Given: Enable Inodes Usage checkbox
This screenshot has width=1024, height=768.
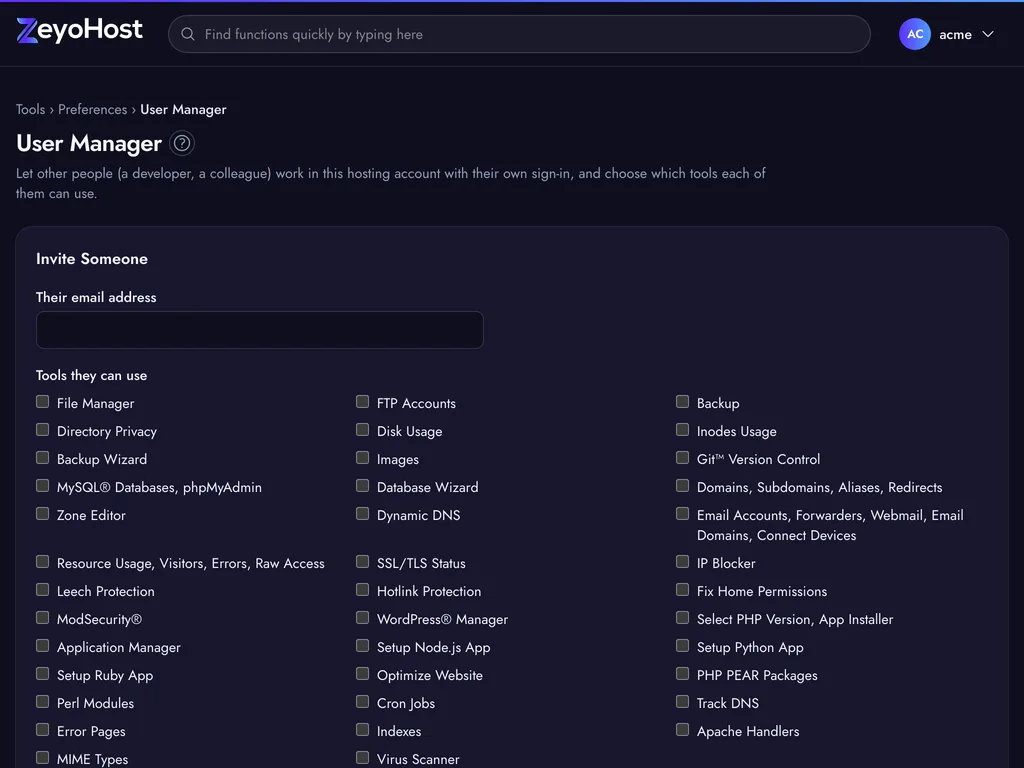Looking at the screenshot, I should 682,430.
